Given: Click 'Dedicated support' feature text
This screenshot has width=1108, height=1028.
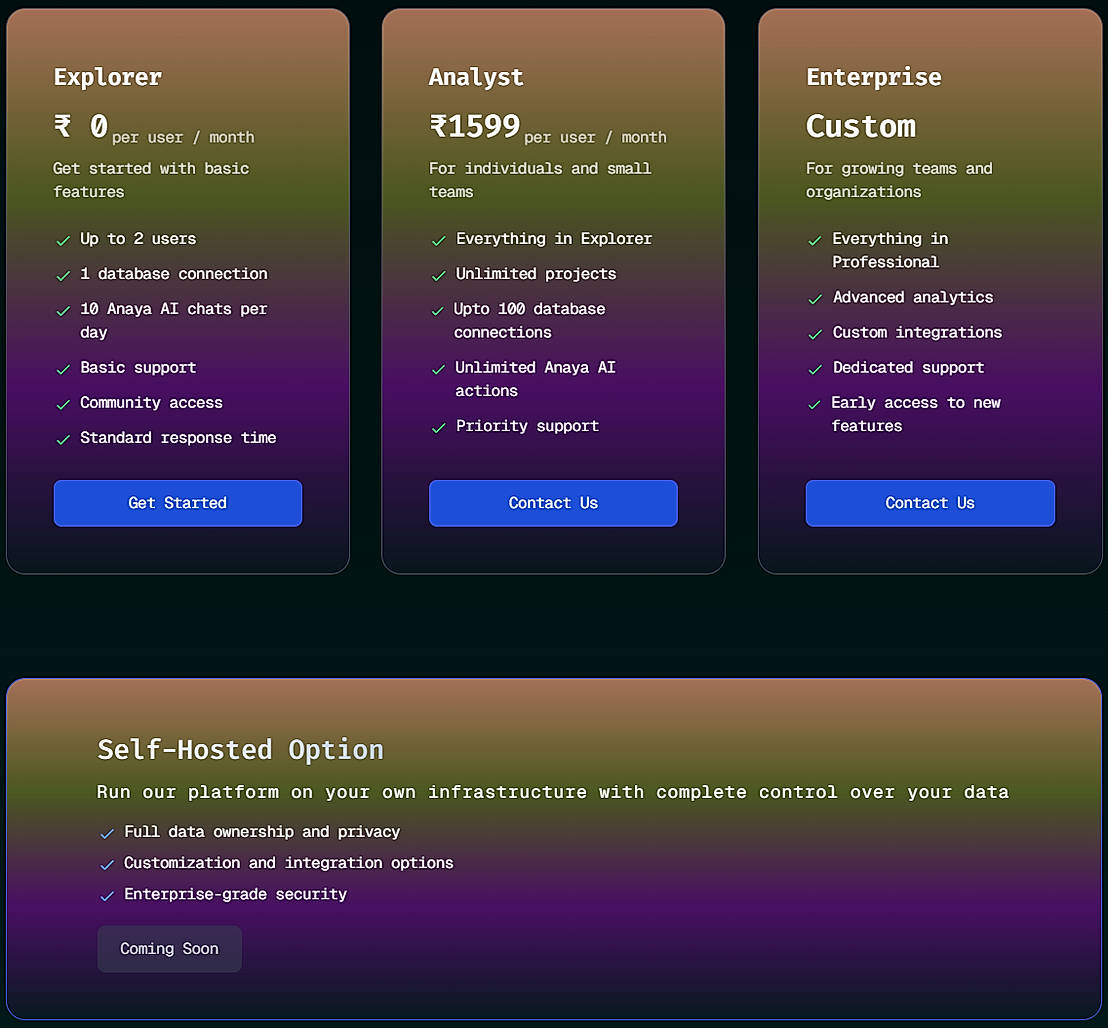Looking at the screenshot, I should click(x=908, y=367).
